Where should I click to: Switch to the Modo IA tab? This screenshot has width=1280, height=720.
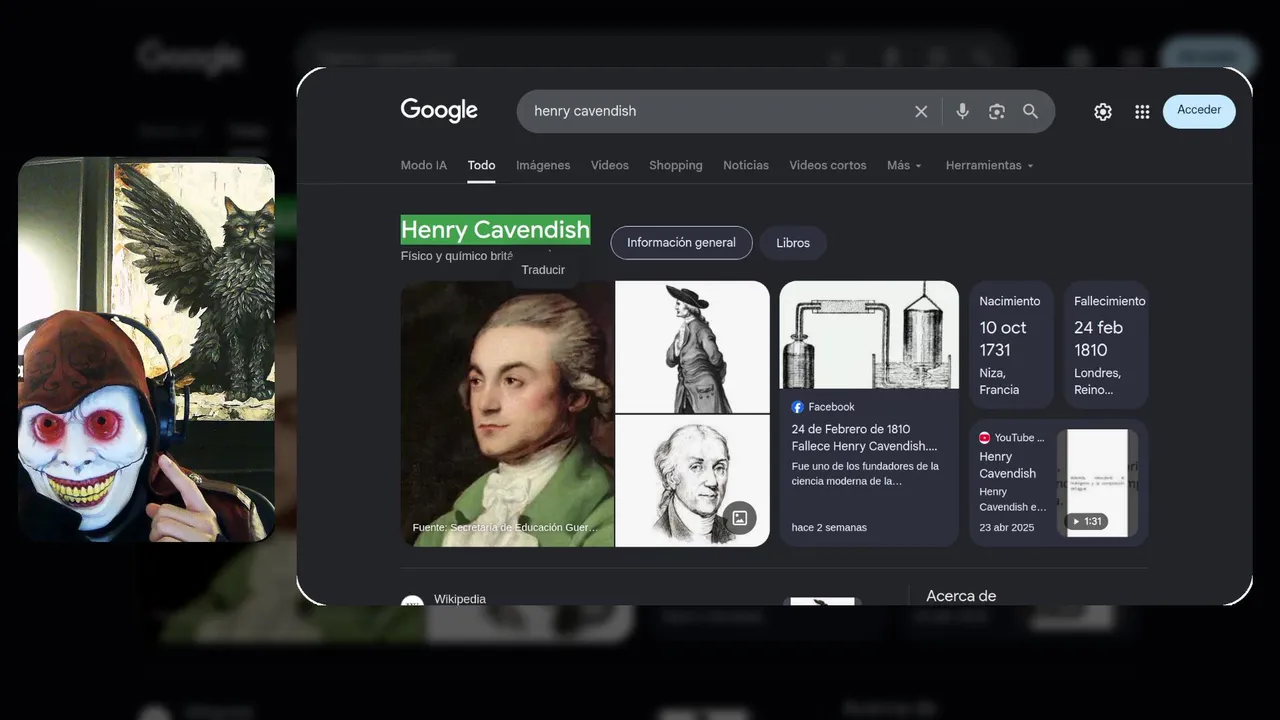tap(424, 165)
